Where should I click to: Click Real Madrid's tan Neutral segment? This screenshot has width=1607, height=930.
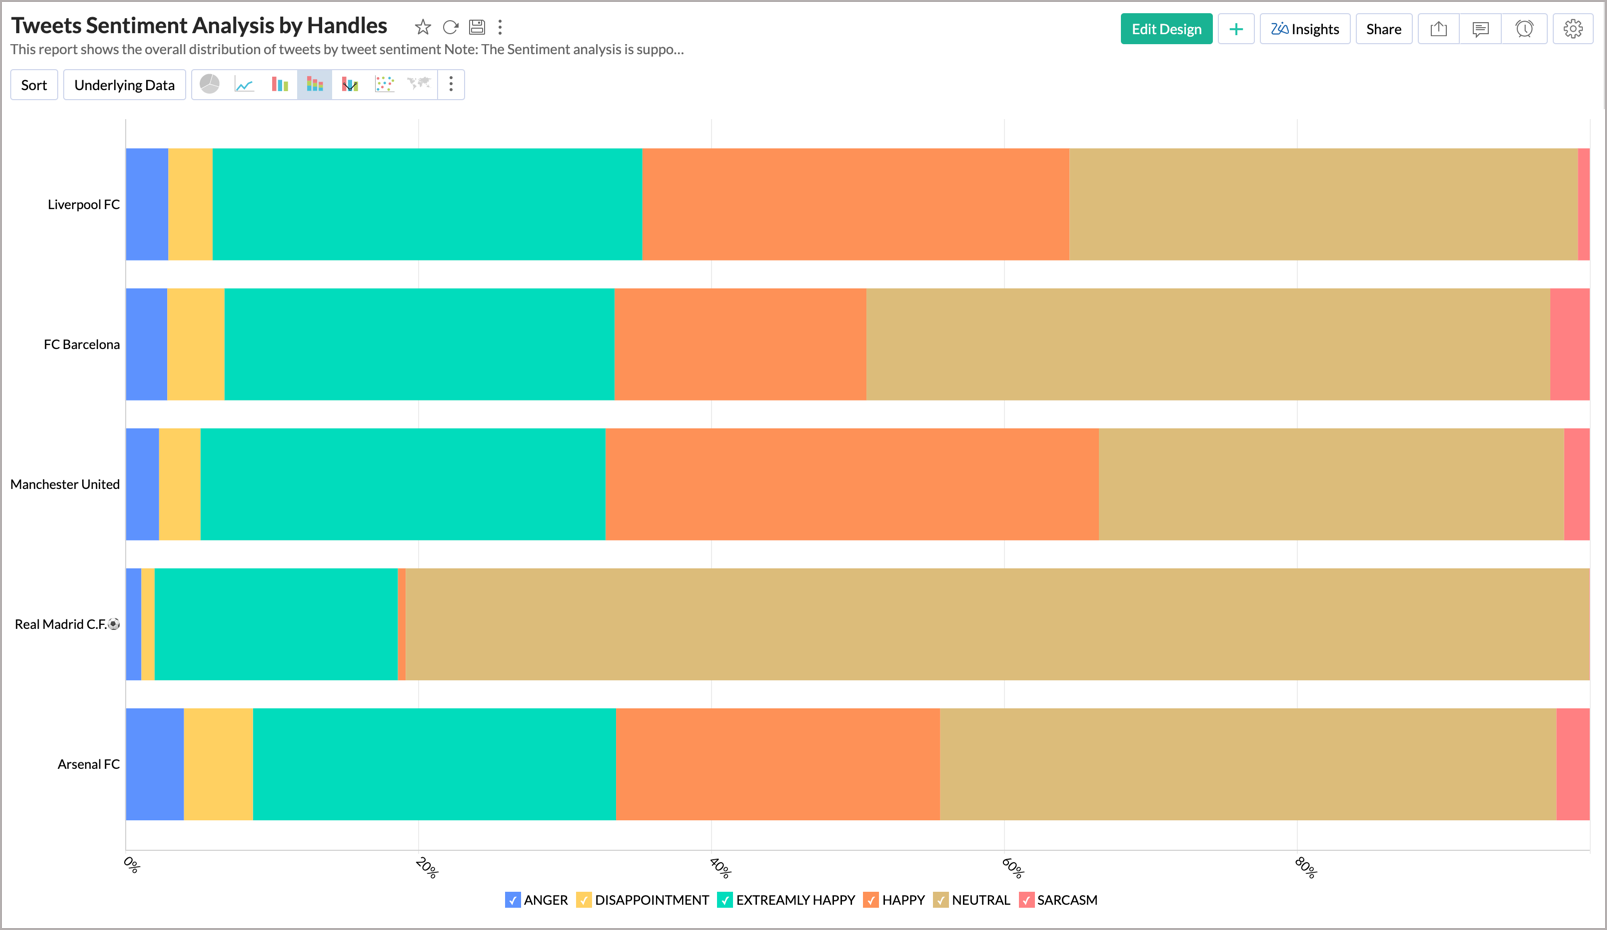[998, 624]
